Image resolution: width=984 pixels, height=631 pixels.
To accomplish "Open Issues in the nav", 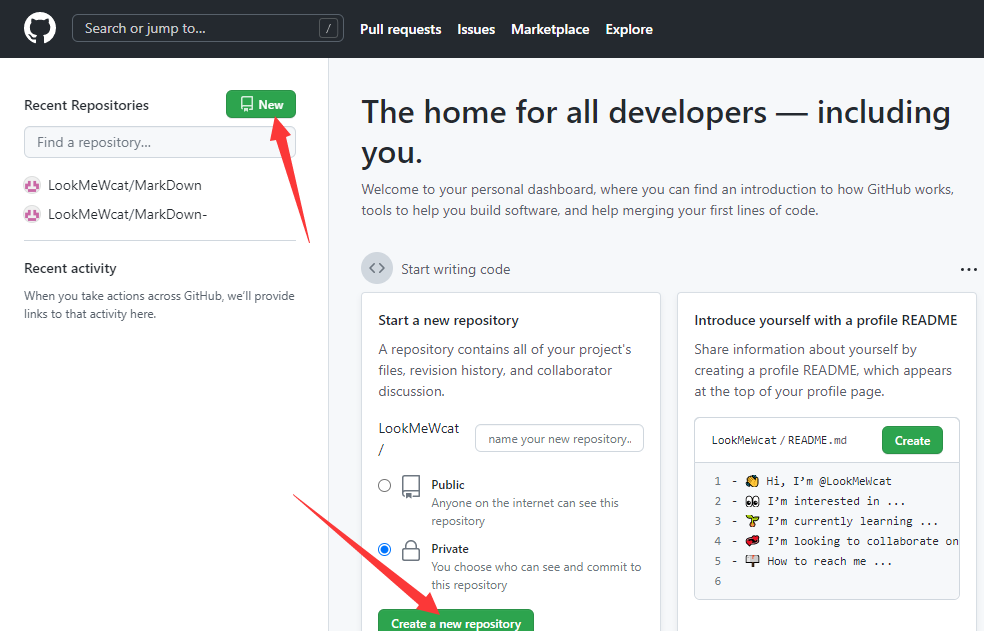I will tap(476, 30).
